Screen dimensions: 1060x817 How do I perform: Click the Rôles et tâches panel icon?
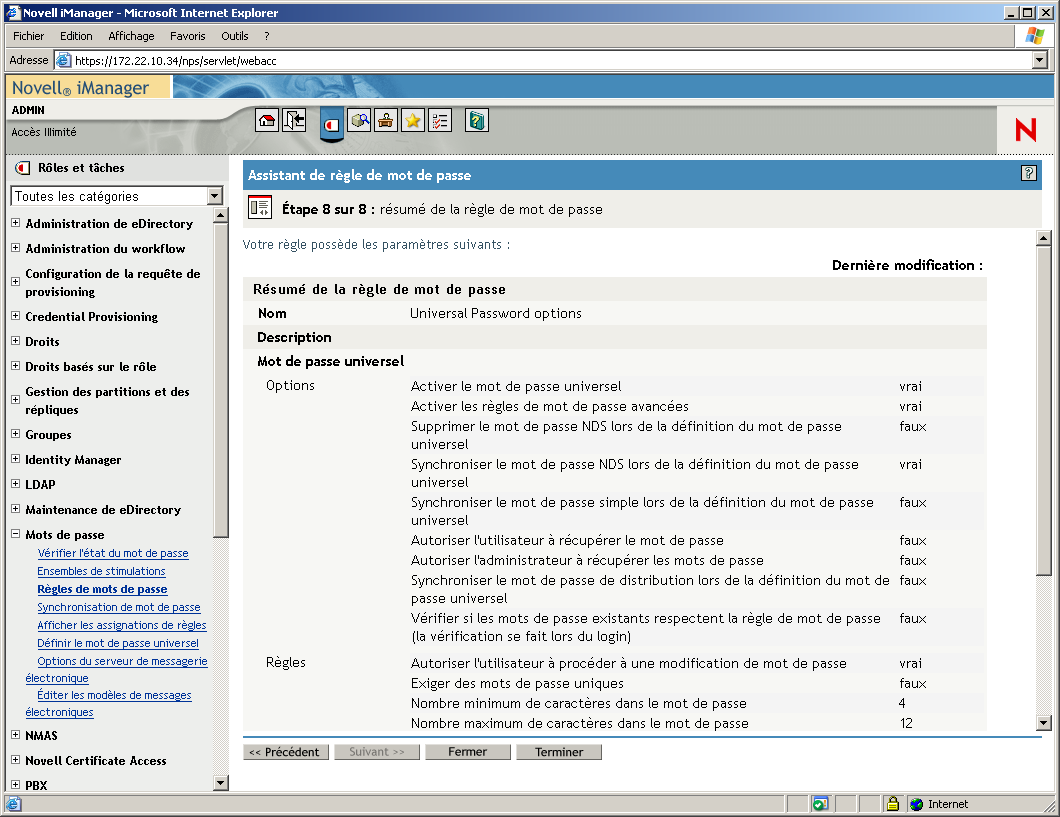pyautogui.click(x=22, y=168)
